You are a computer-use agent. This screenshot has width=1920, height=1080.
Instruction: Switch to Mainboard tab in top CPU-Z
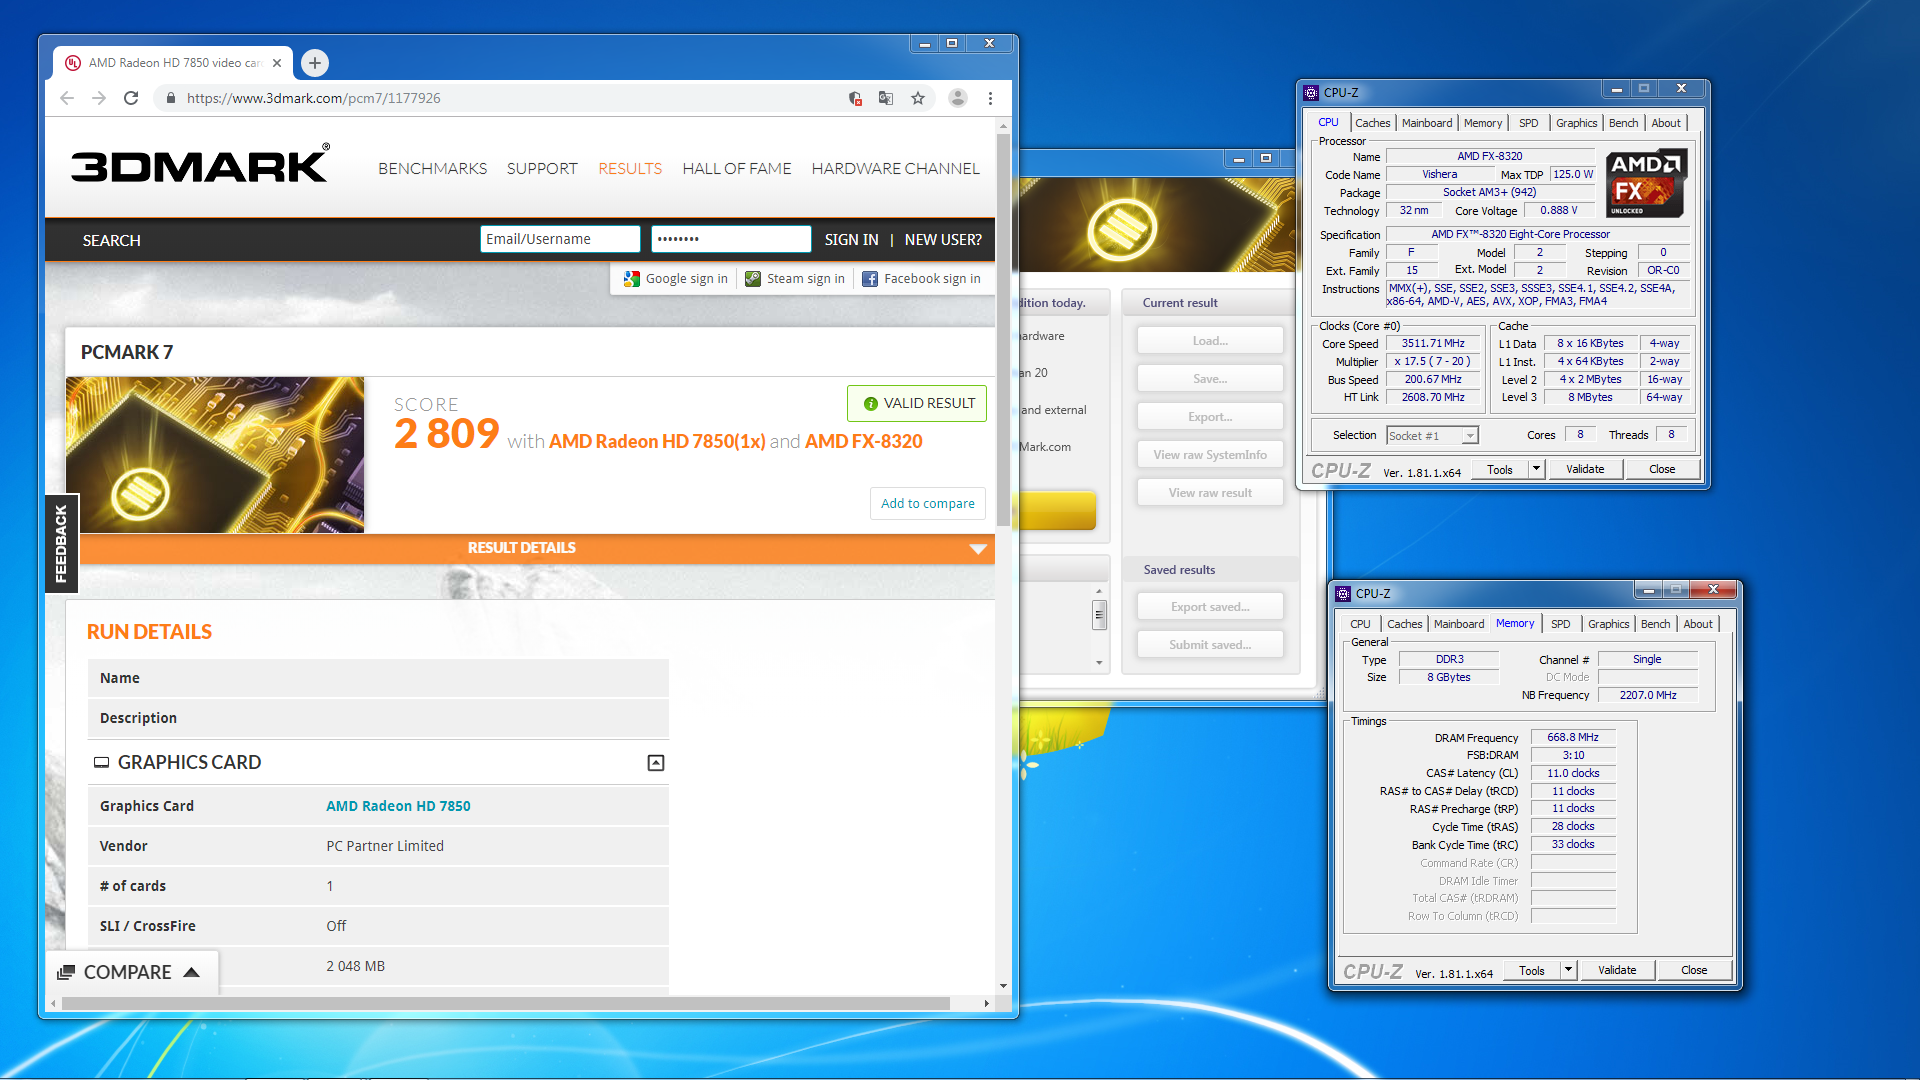click(x=1427, y=123)
